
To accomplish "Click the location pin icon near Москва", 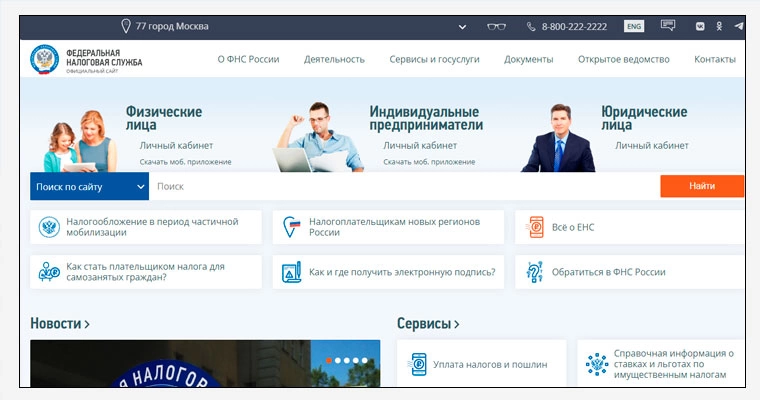I will [126, 26].
